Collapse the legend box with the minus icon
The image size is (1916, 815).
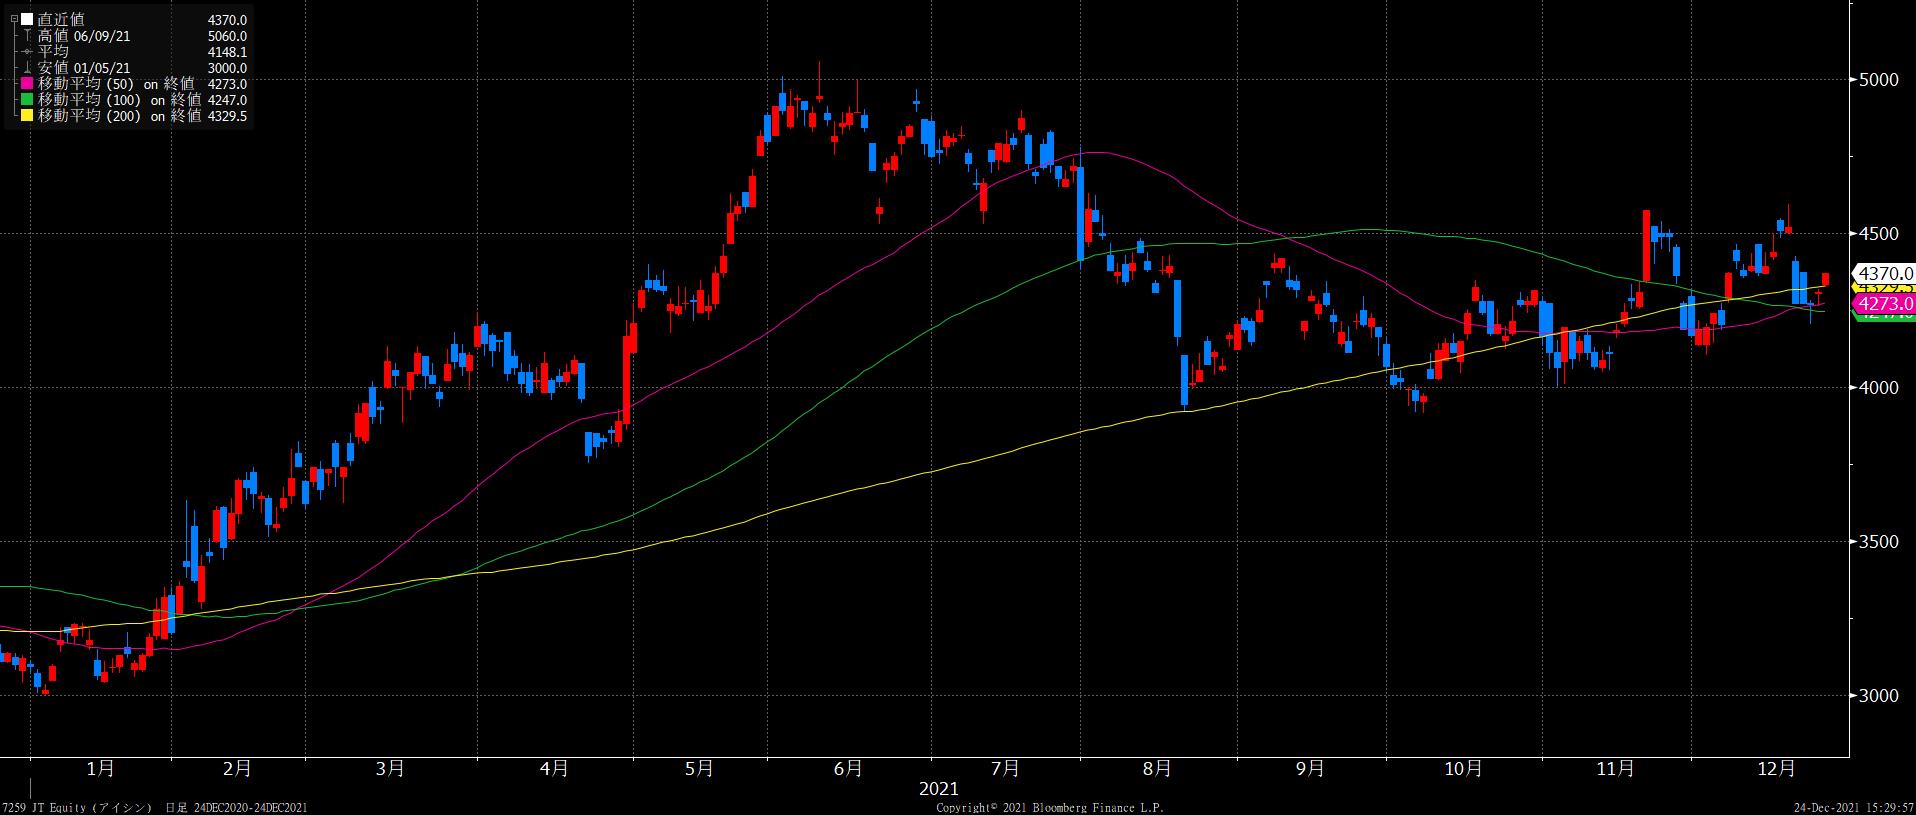13,19
